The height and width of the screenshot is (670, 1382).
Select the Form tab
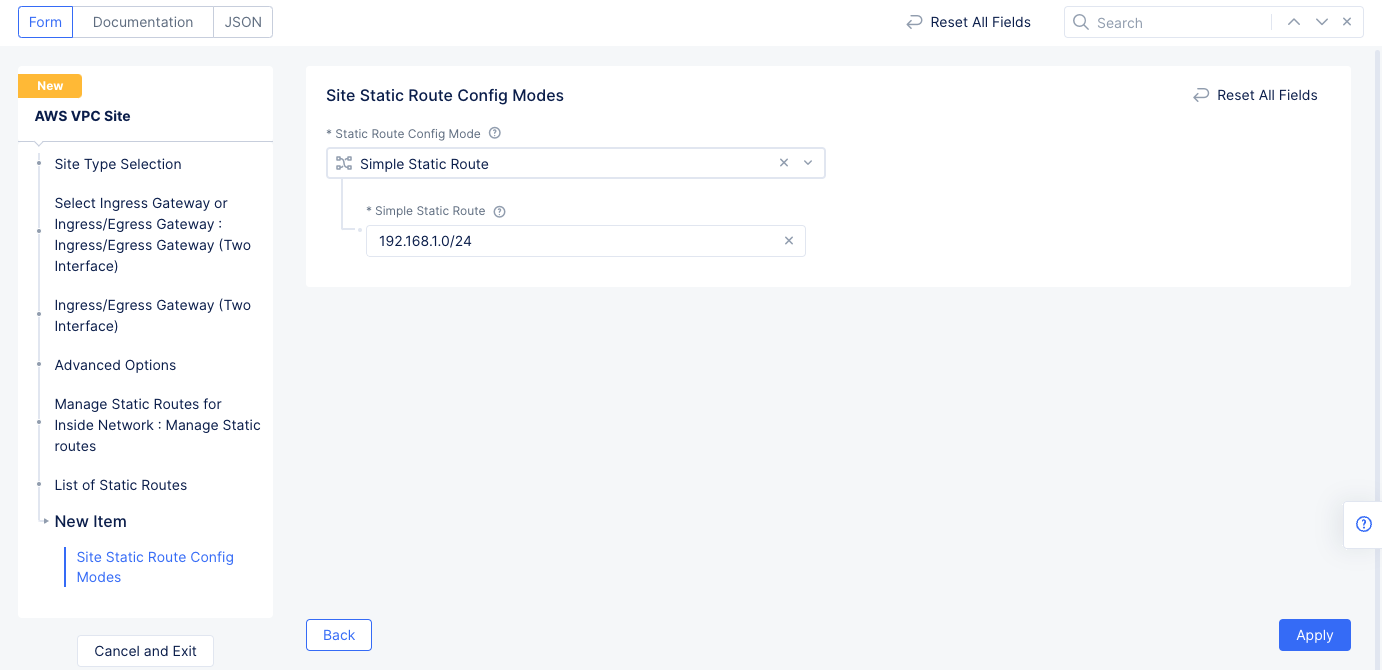[x=46, y=22]
